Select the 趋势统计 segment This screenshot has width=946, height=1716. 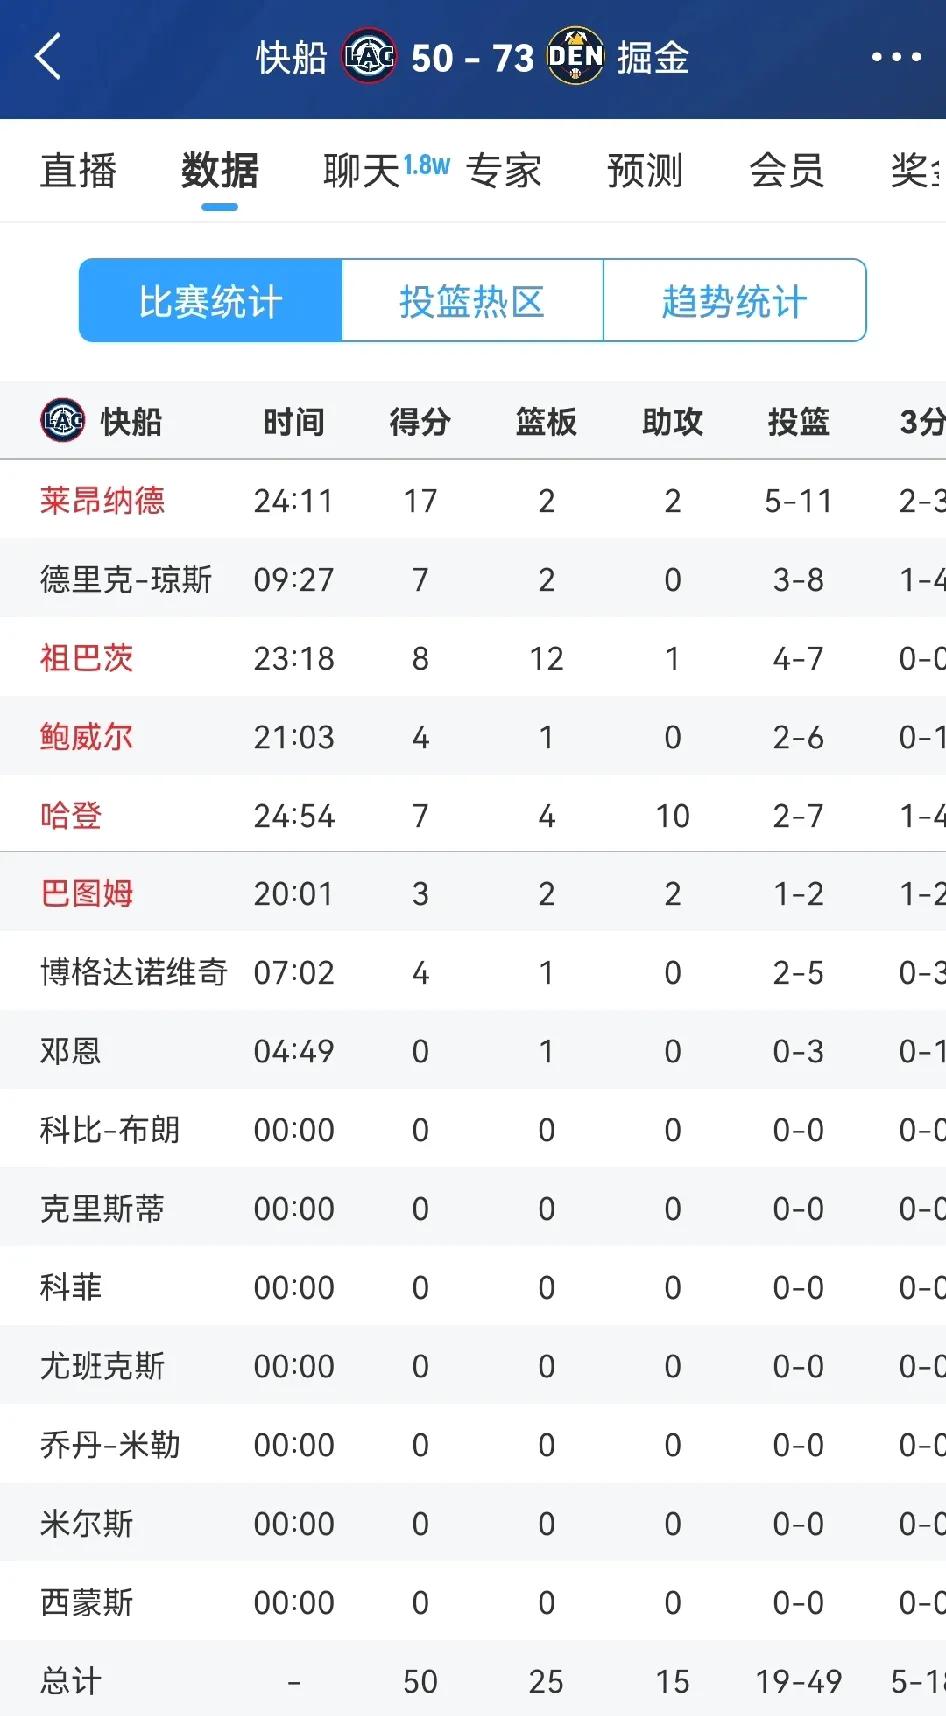click(734, 301)
